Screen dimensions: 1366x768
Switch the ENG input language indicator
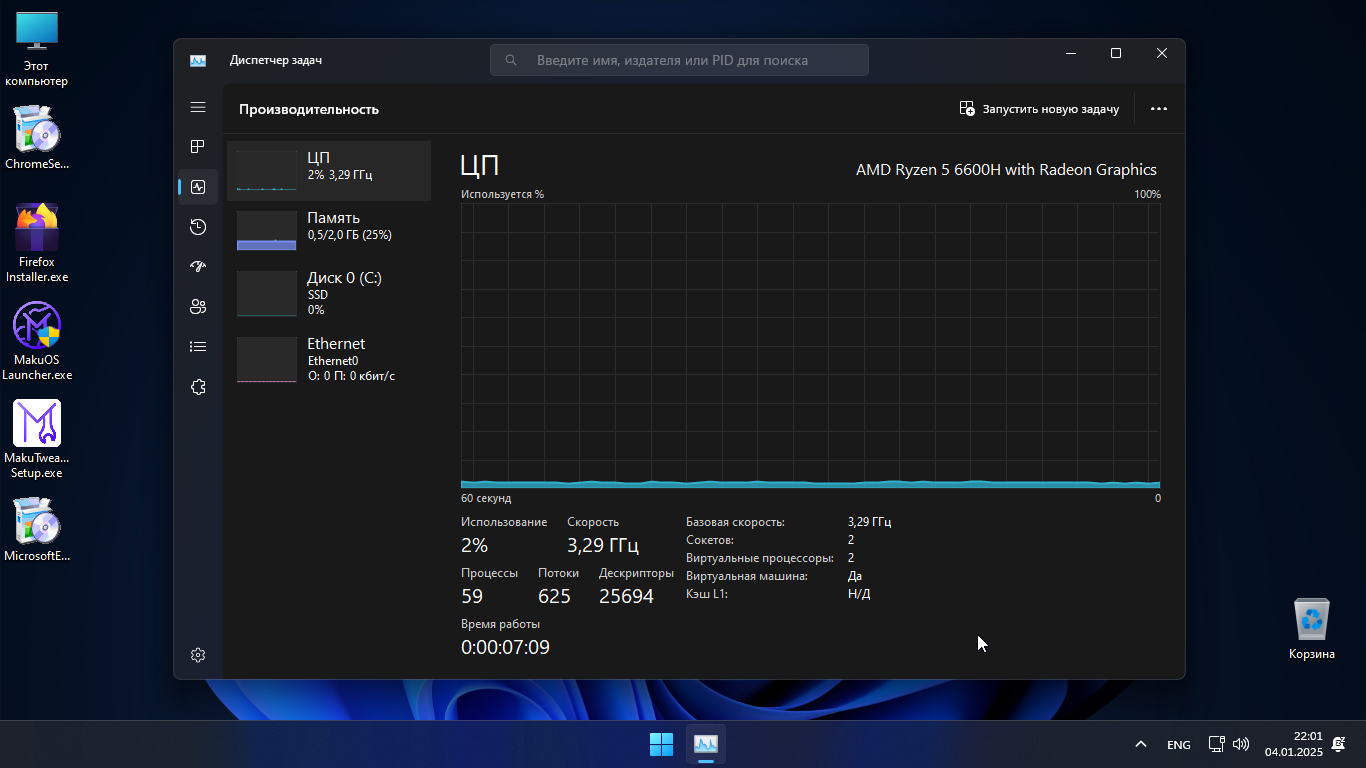click(1179, 744)
